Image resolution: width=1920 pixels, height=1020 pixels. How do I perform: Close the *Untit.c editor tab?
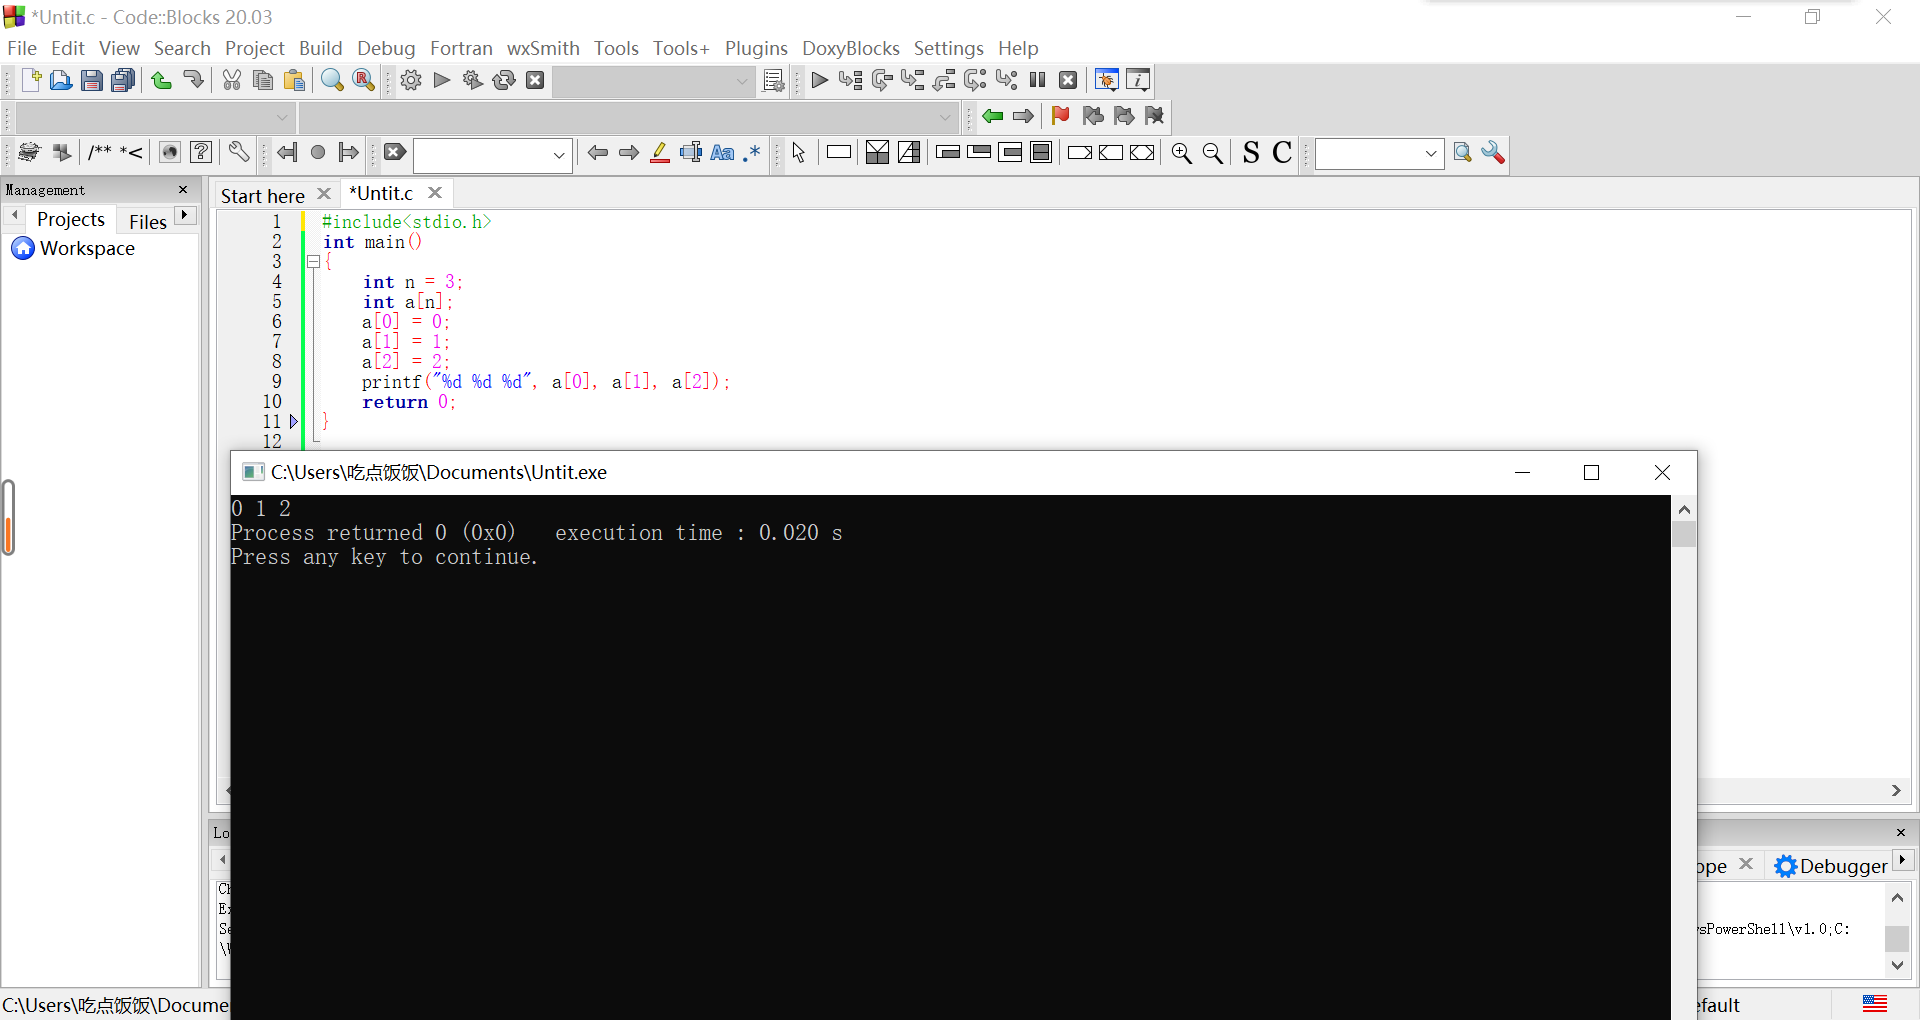(x=434, y=193)
